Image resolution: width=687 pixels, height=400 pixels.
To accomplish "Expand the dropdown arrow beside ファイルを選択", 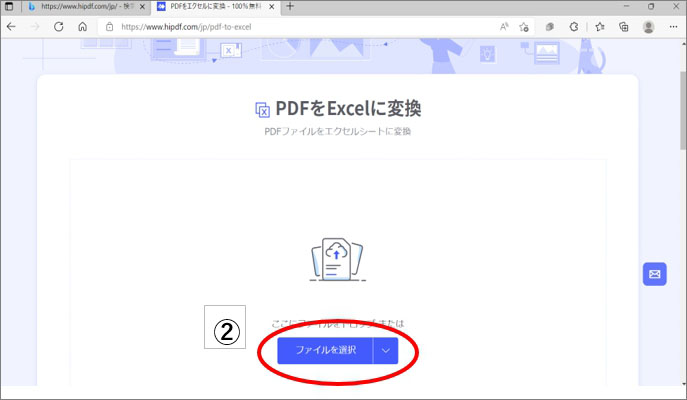I will pos(386,350).
